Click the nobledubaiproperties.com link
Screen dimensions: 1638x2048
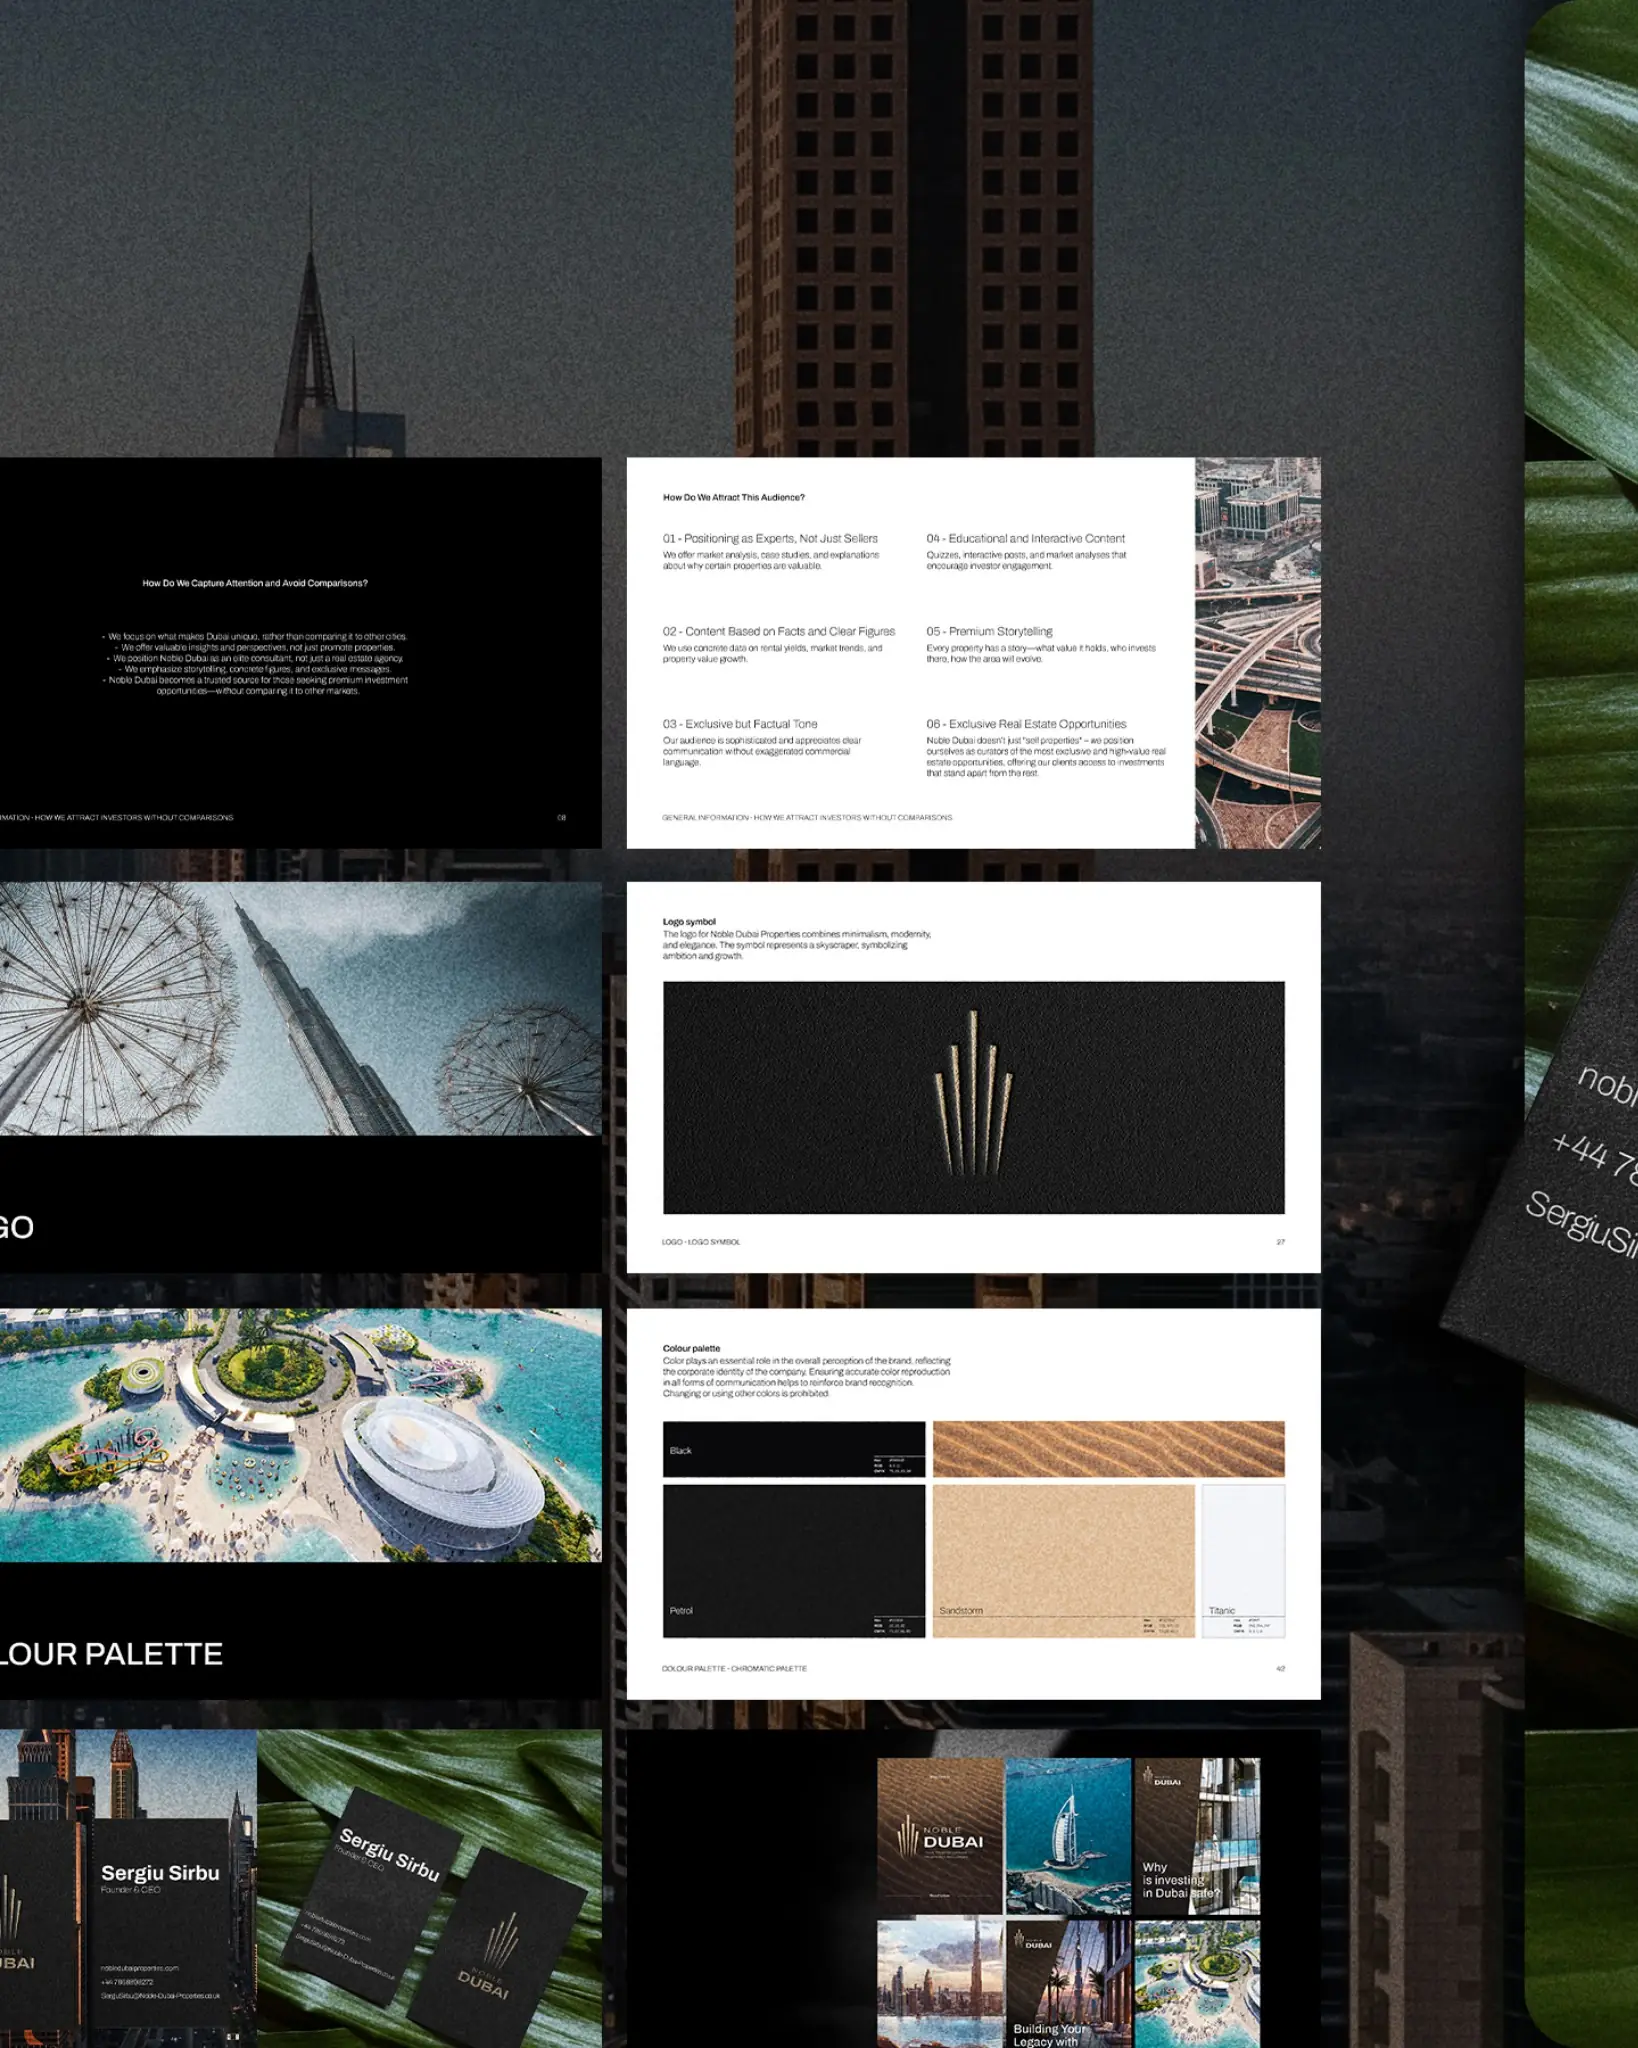tap(137, 1969)
